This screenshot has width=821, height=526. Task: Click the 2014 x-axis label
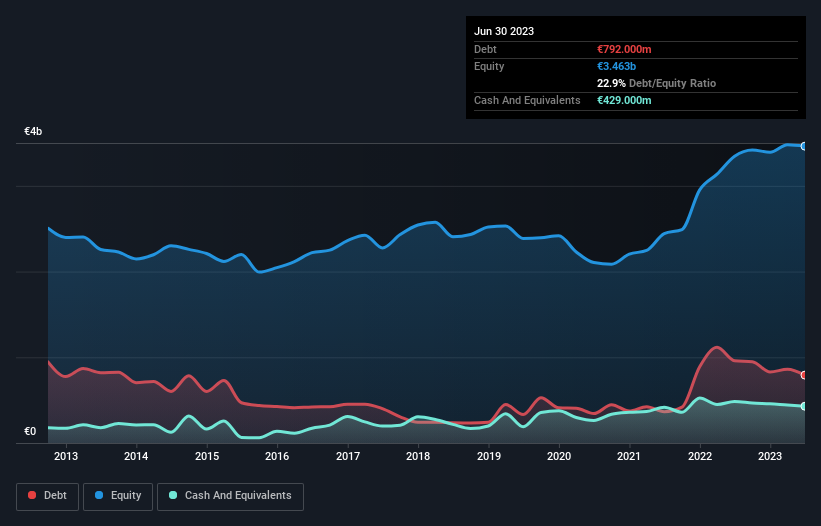tap(136, 456)
